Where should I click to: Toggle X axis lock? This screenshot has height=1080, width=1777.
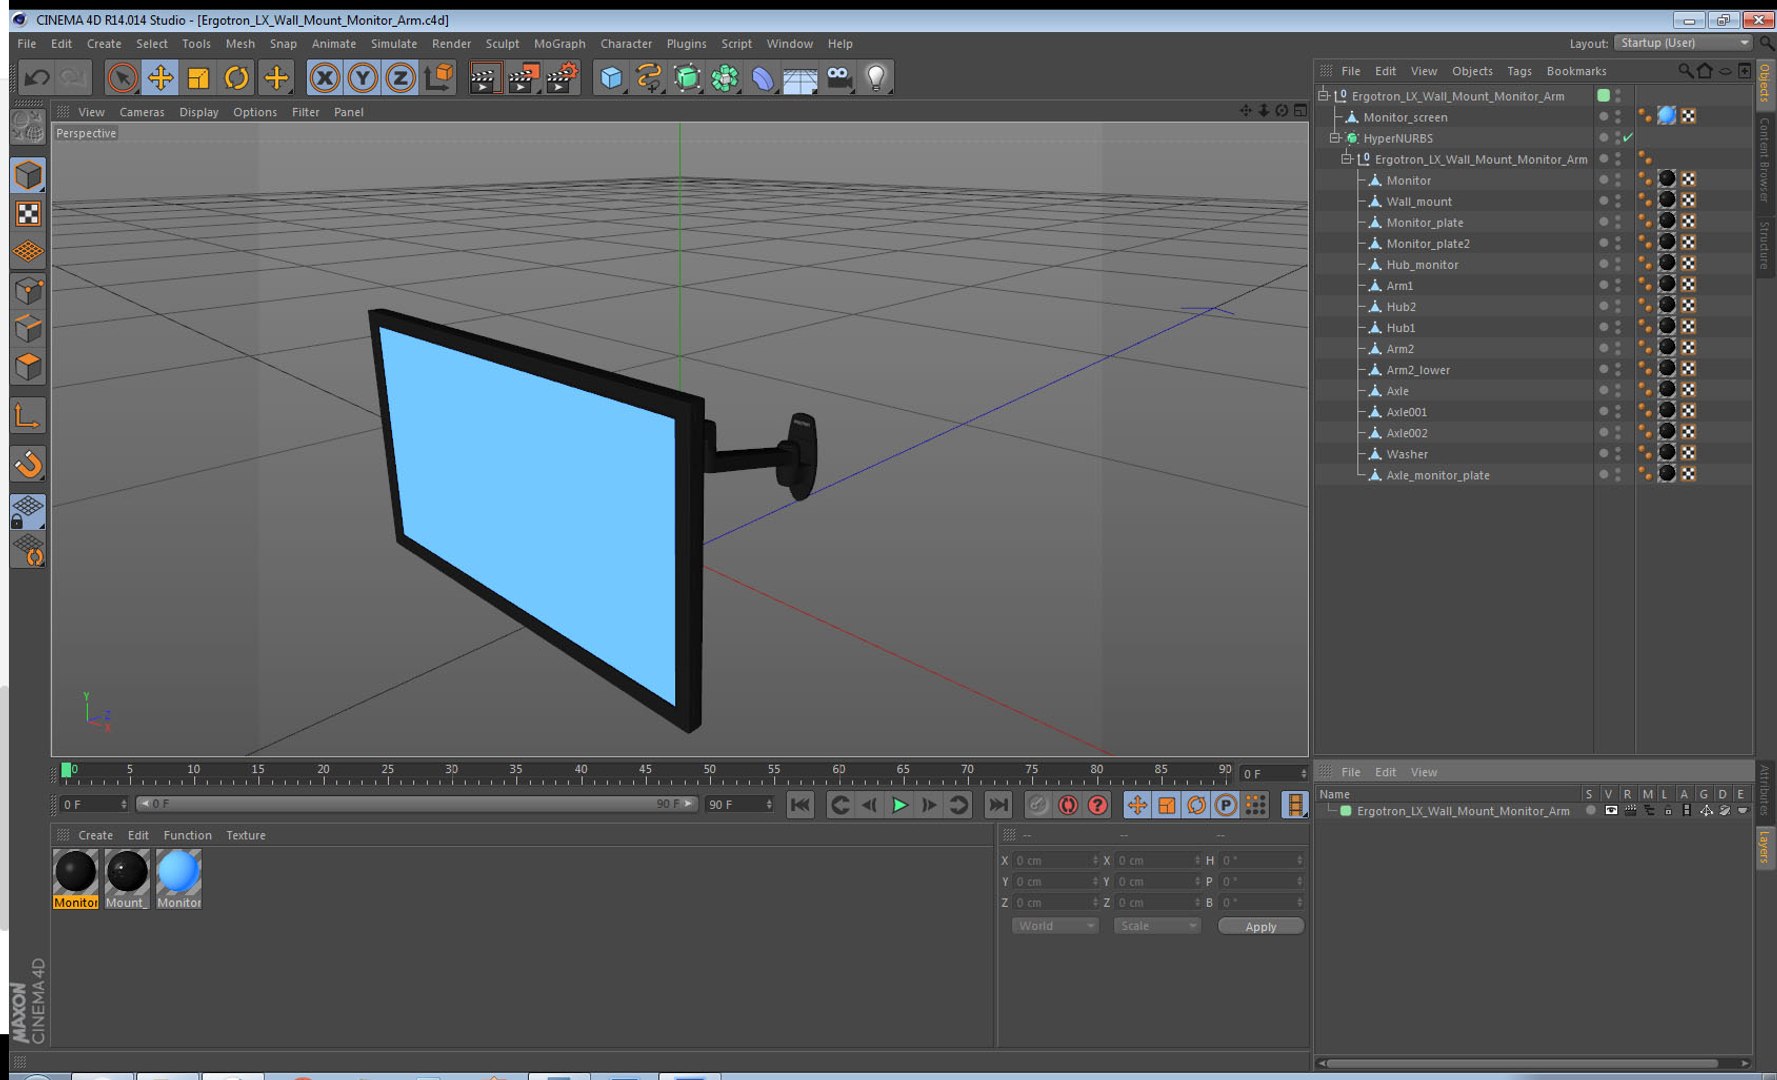[324, 77]
